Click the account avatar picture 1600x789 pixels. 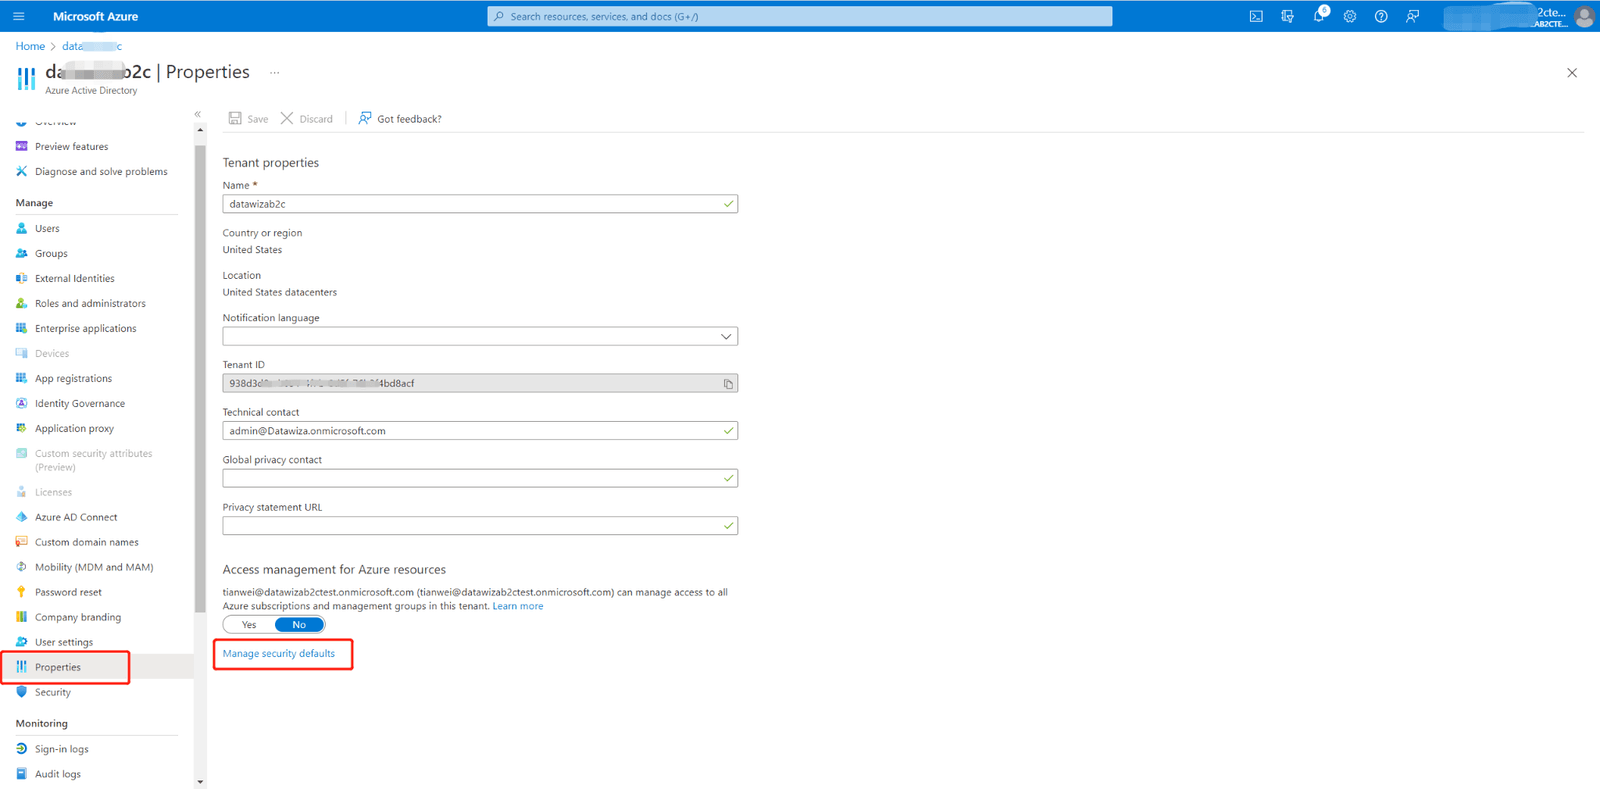1583,16
